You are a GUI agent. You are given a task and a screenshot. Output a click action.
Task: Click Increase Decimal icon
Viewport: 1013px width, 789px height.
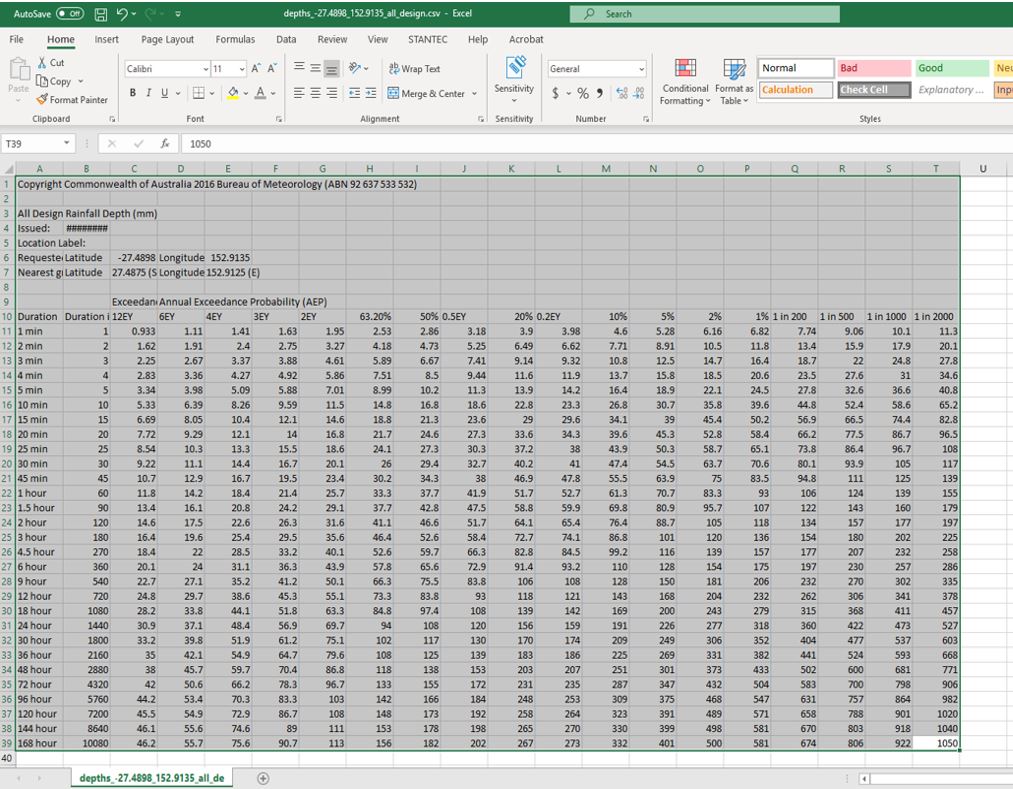[x=622, y=93]
